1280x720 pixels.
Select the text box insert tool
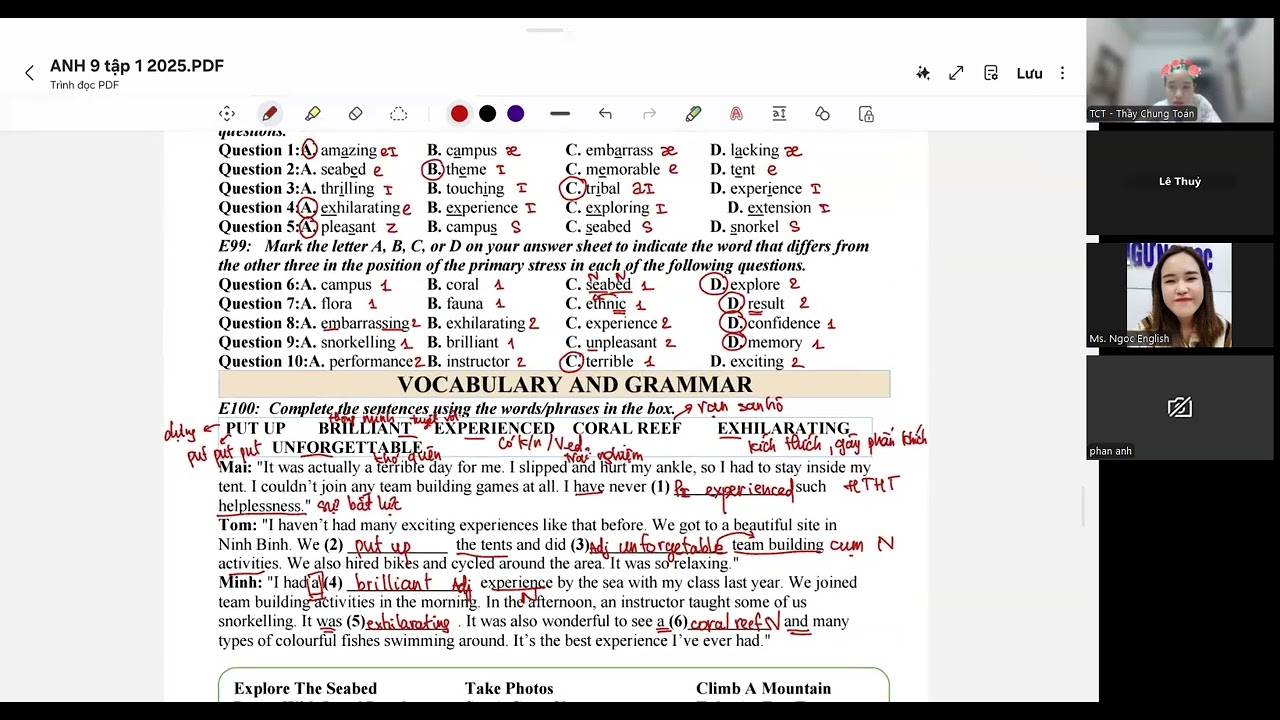click(779, 114)
